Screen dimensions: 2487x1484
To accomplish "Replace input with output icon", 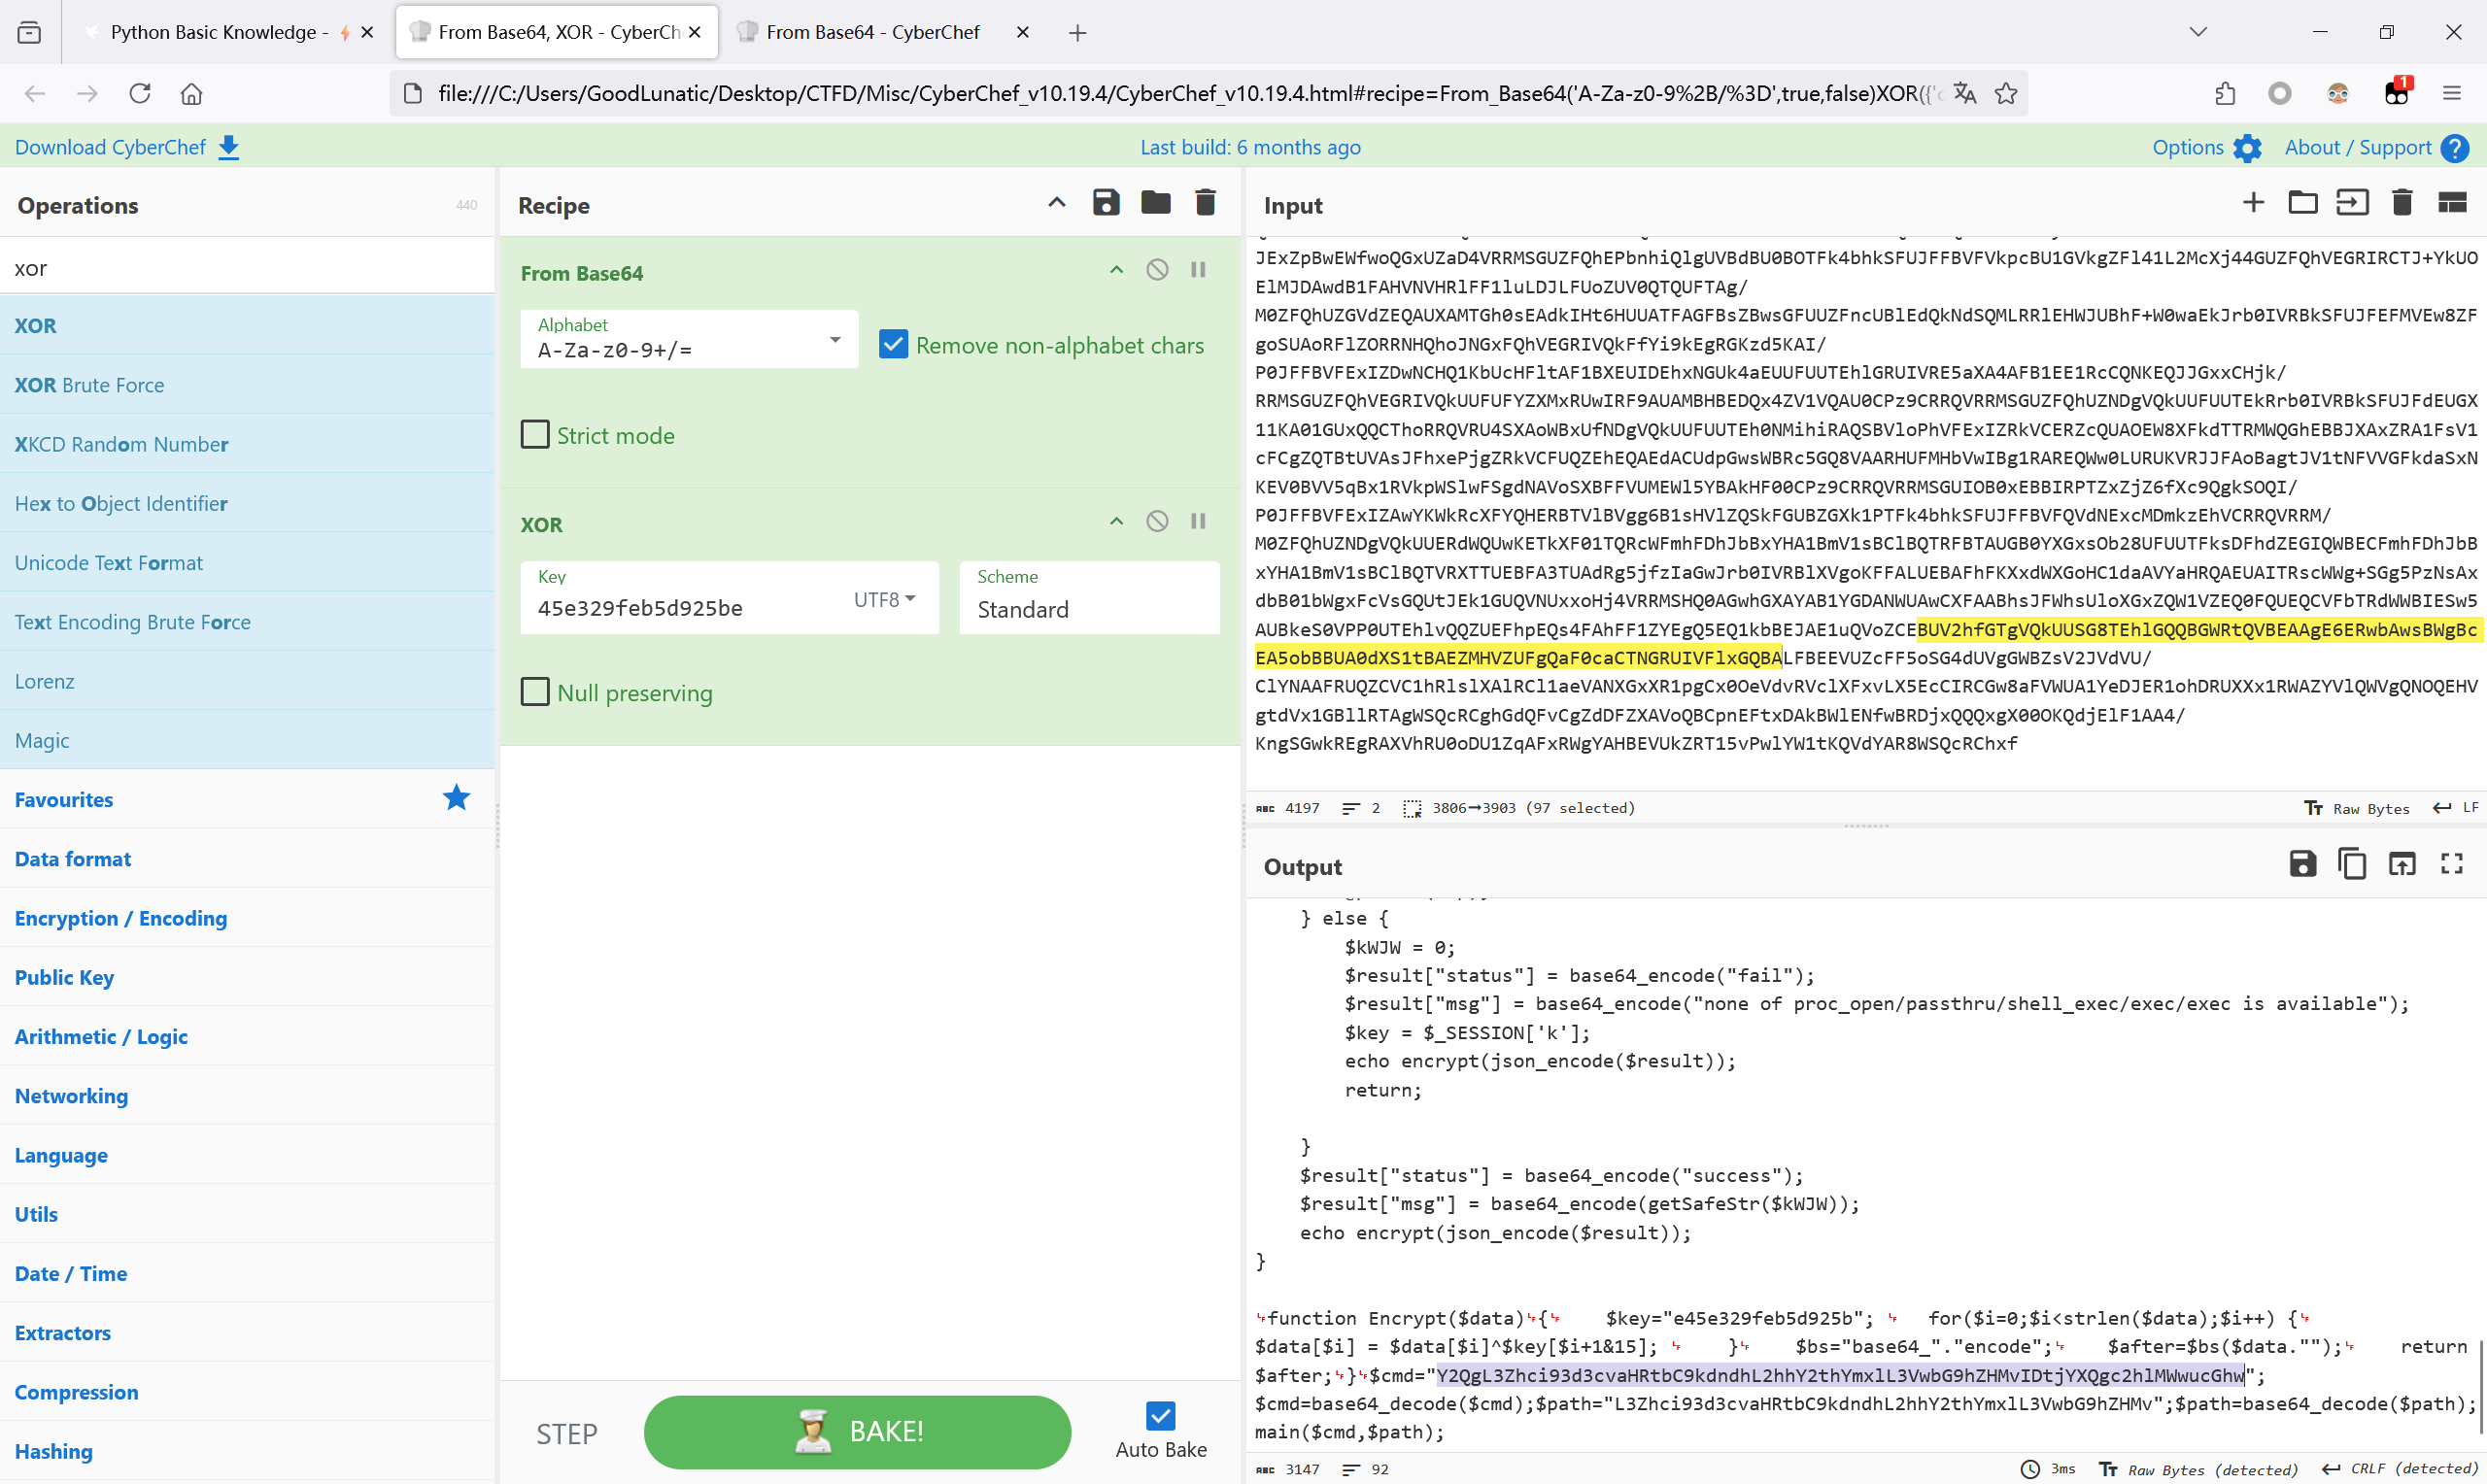I will click(x=2402, y=864).
